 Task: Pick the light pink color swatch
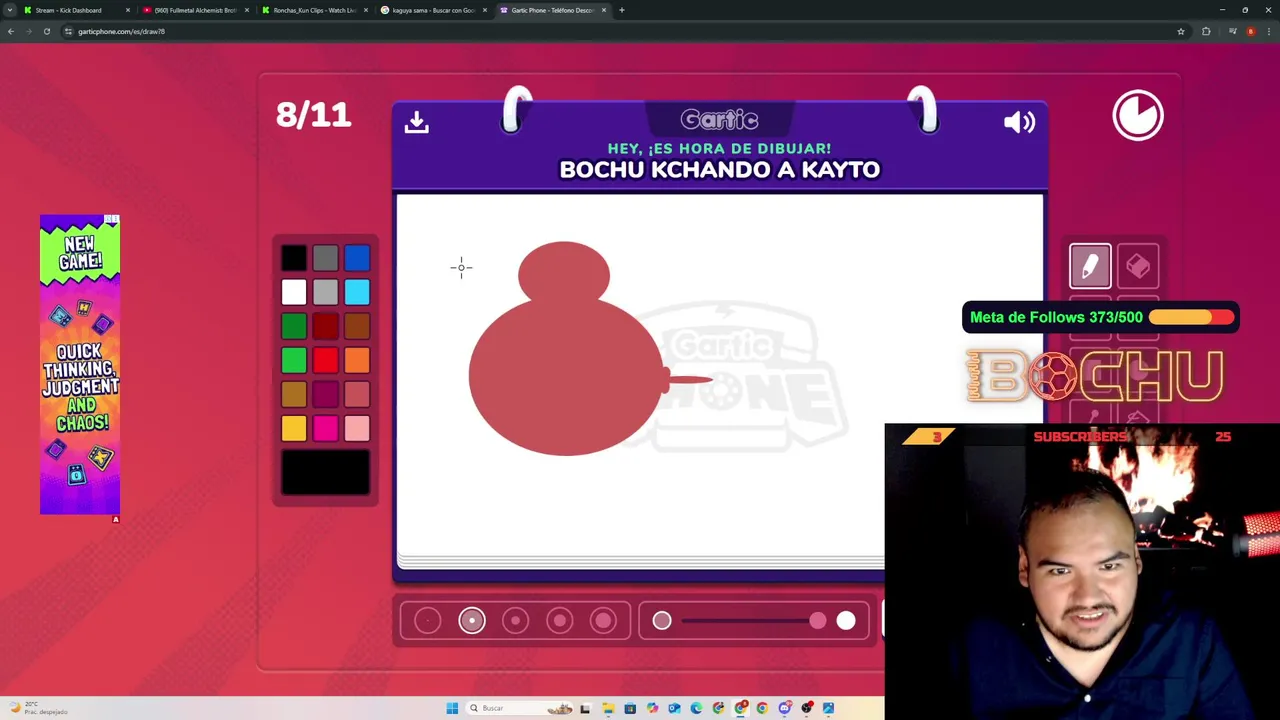357,428
